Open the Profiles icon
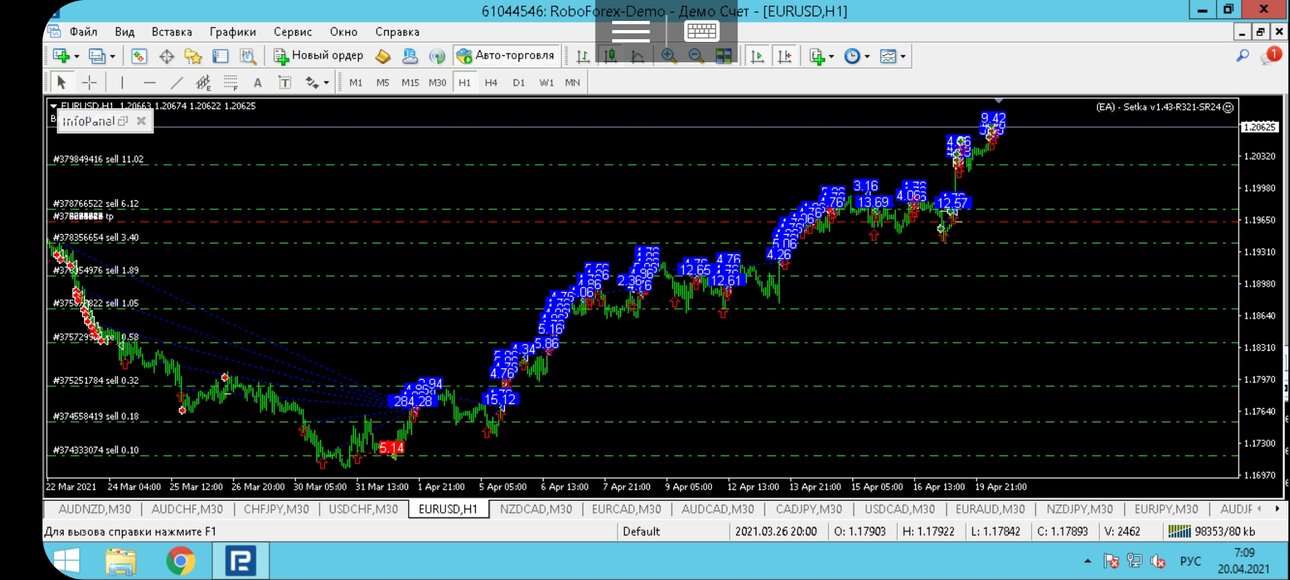This screenshot has height=580, width=1290. [x=96, y=56]
